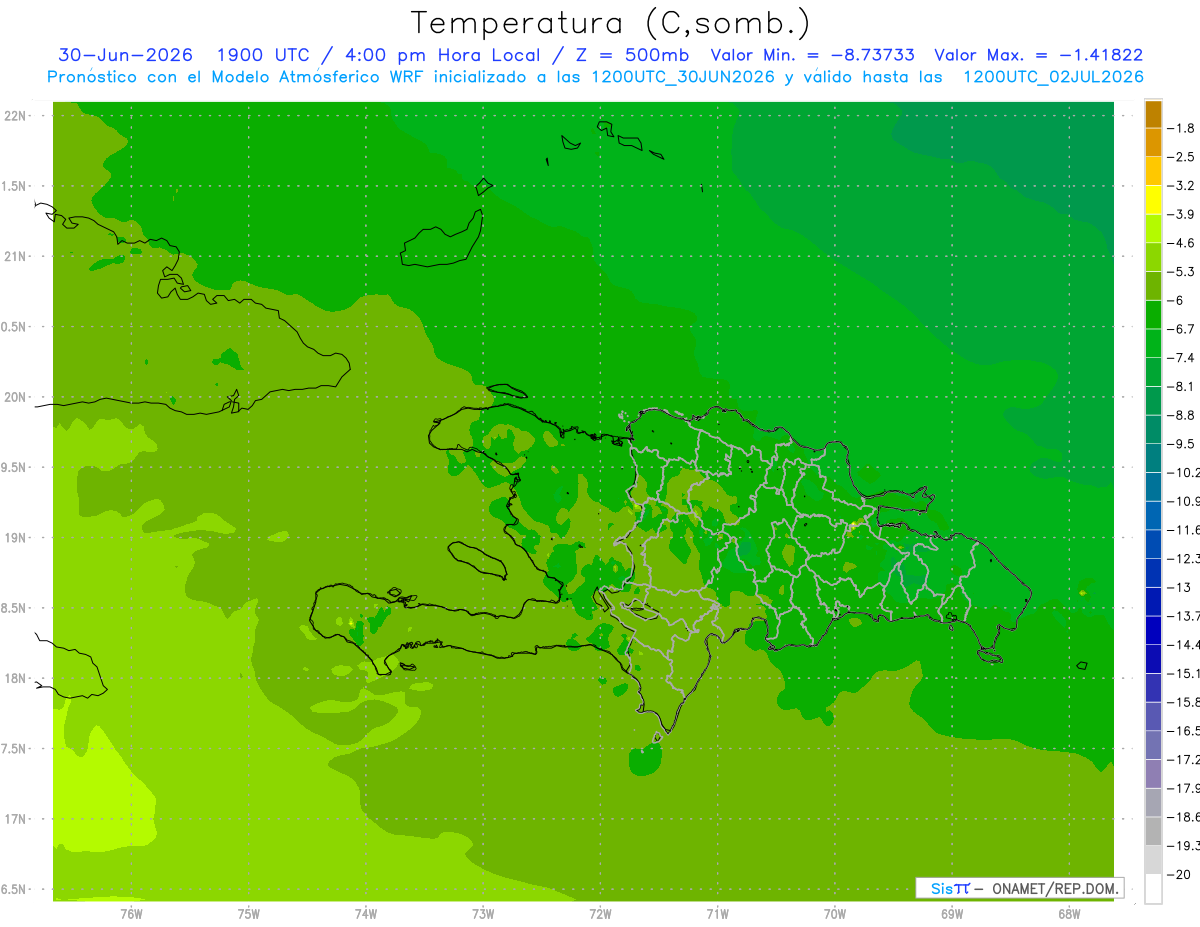Select the "Z = 500mb" level text
The height and width of the screenshot is (927, 1200).
631,55
